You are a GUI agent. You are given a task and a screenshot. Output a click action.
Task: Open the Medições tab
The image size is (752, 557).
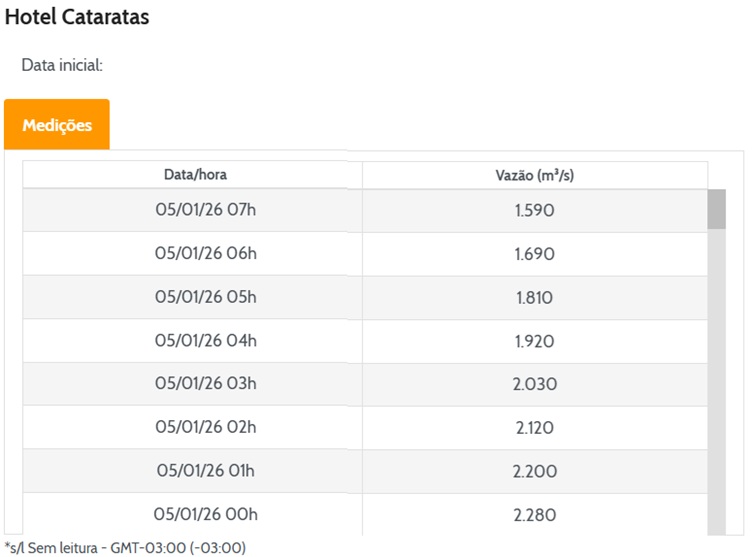coord(57,125)
